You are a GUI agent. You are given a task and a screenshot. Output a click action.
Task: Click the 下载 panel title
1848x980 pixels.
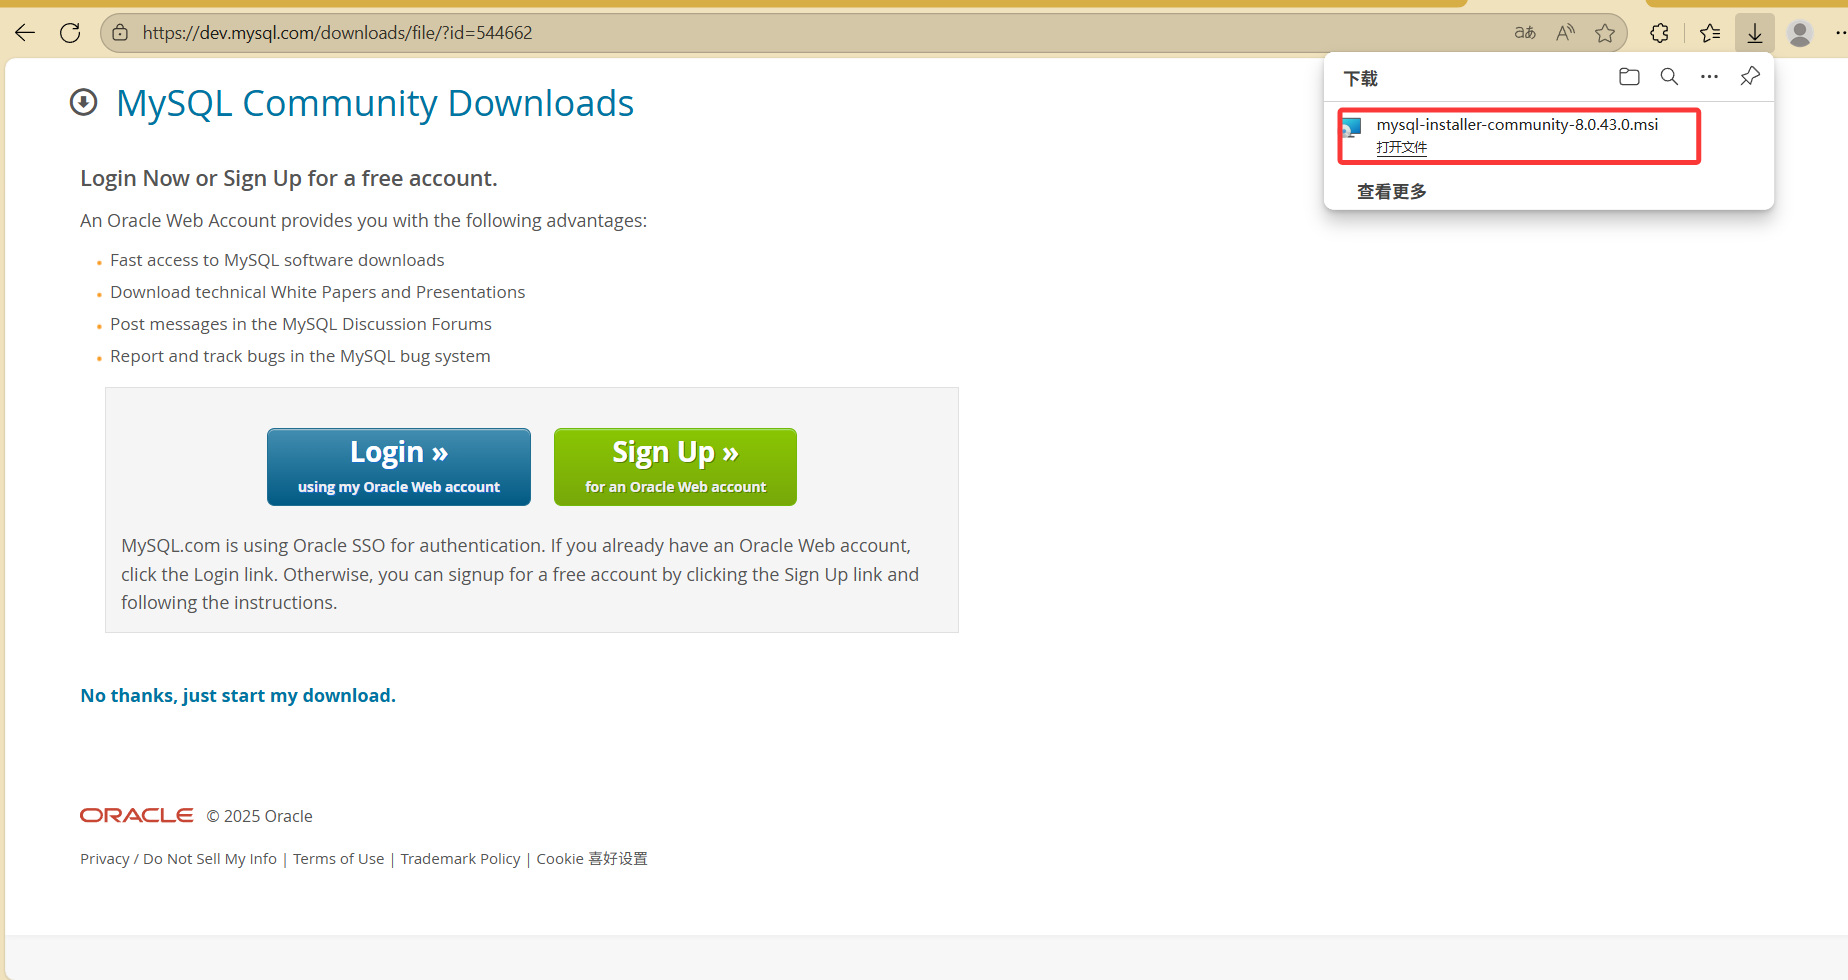[x=1361, y=78]
